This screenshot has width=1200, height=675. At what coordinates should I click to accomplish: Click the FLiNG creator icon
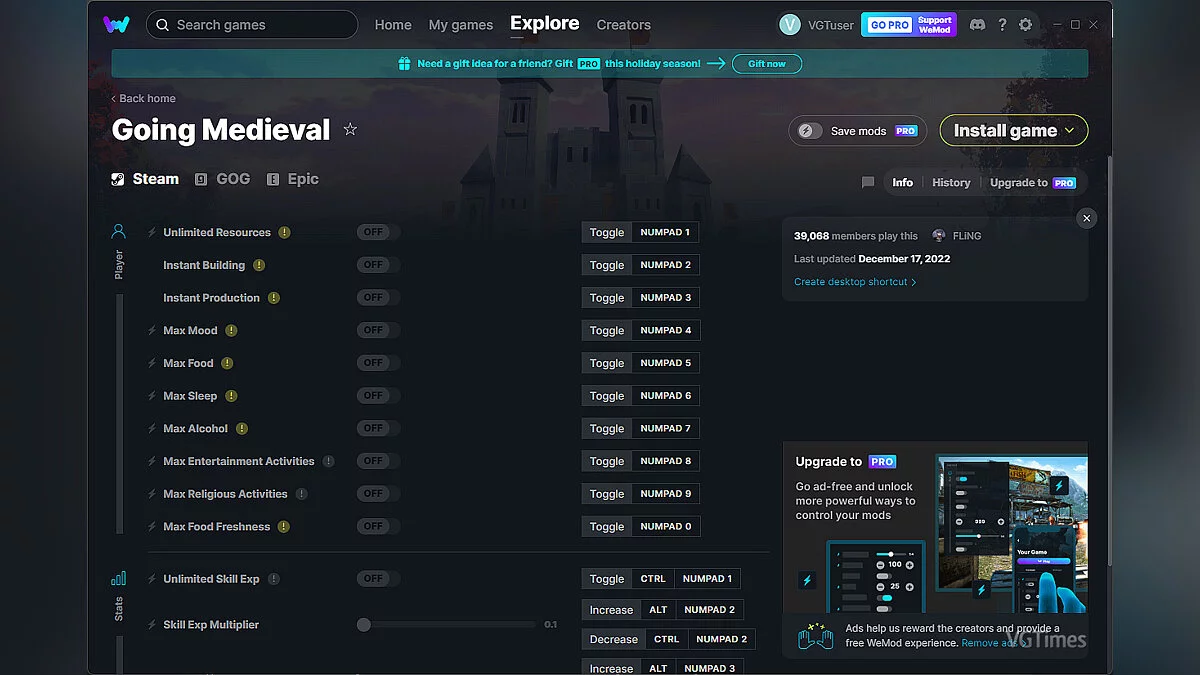(x=937, y=235)
